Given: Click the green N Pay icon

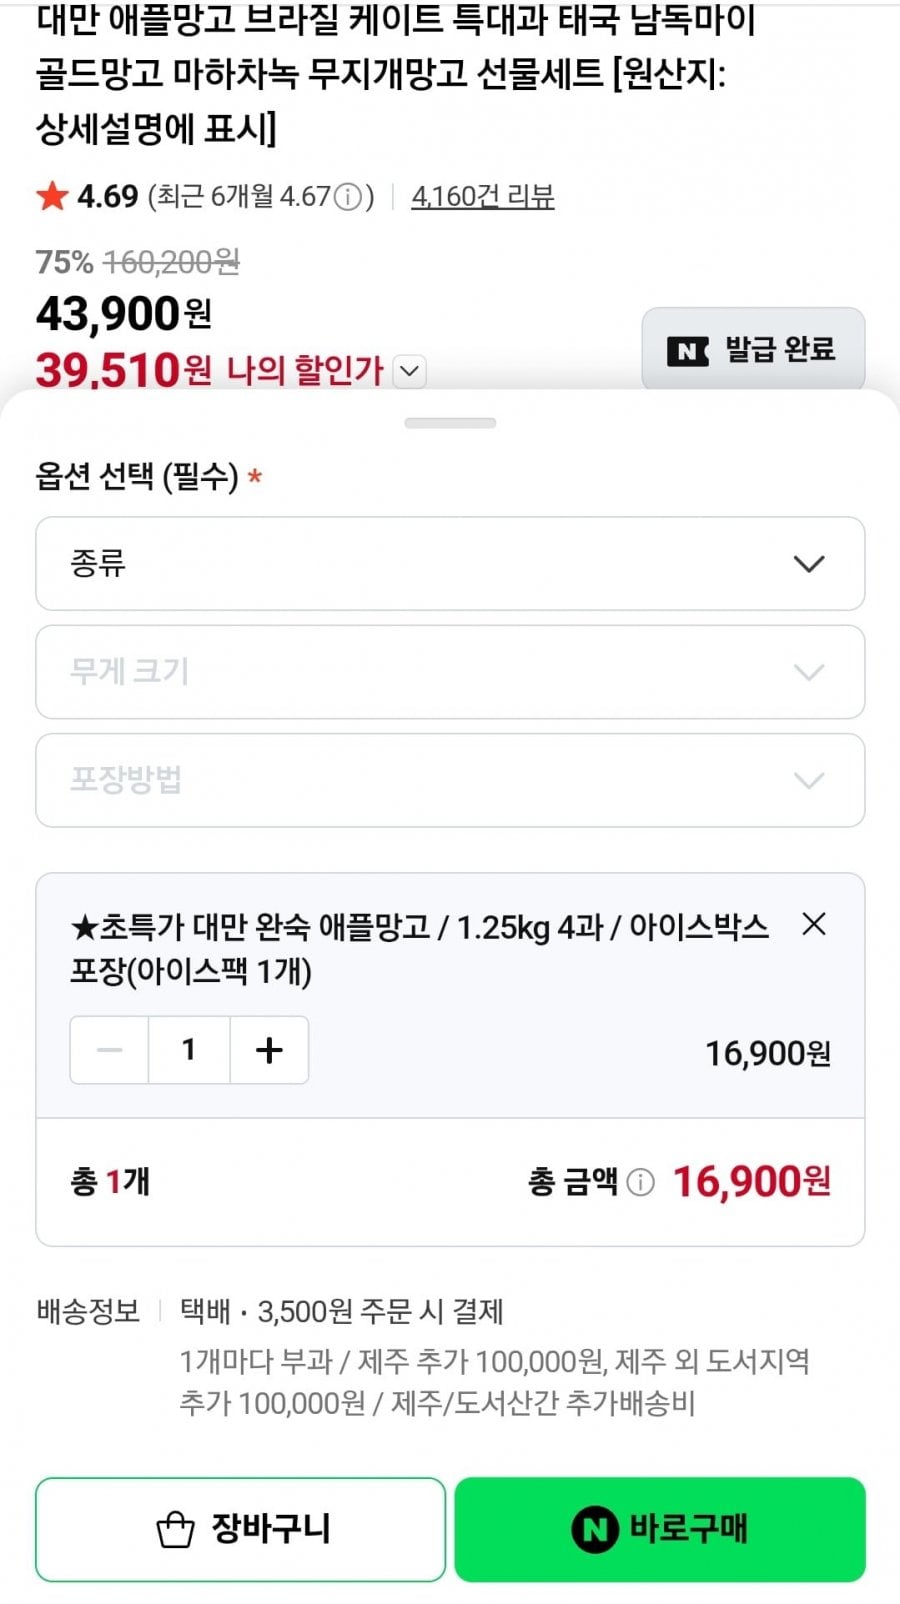Looking at the screenshot, I should point(595,1529).
